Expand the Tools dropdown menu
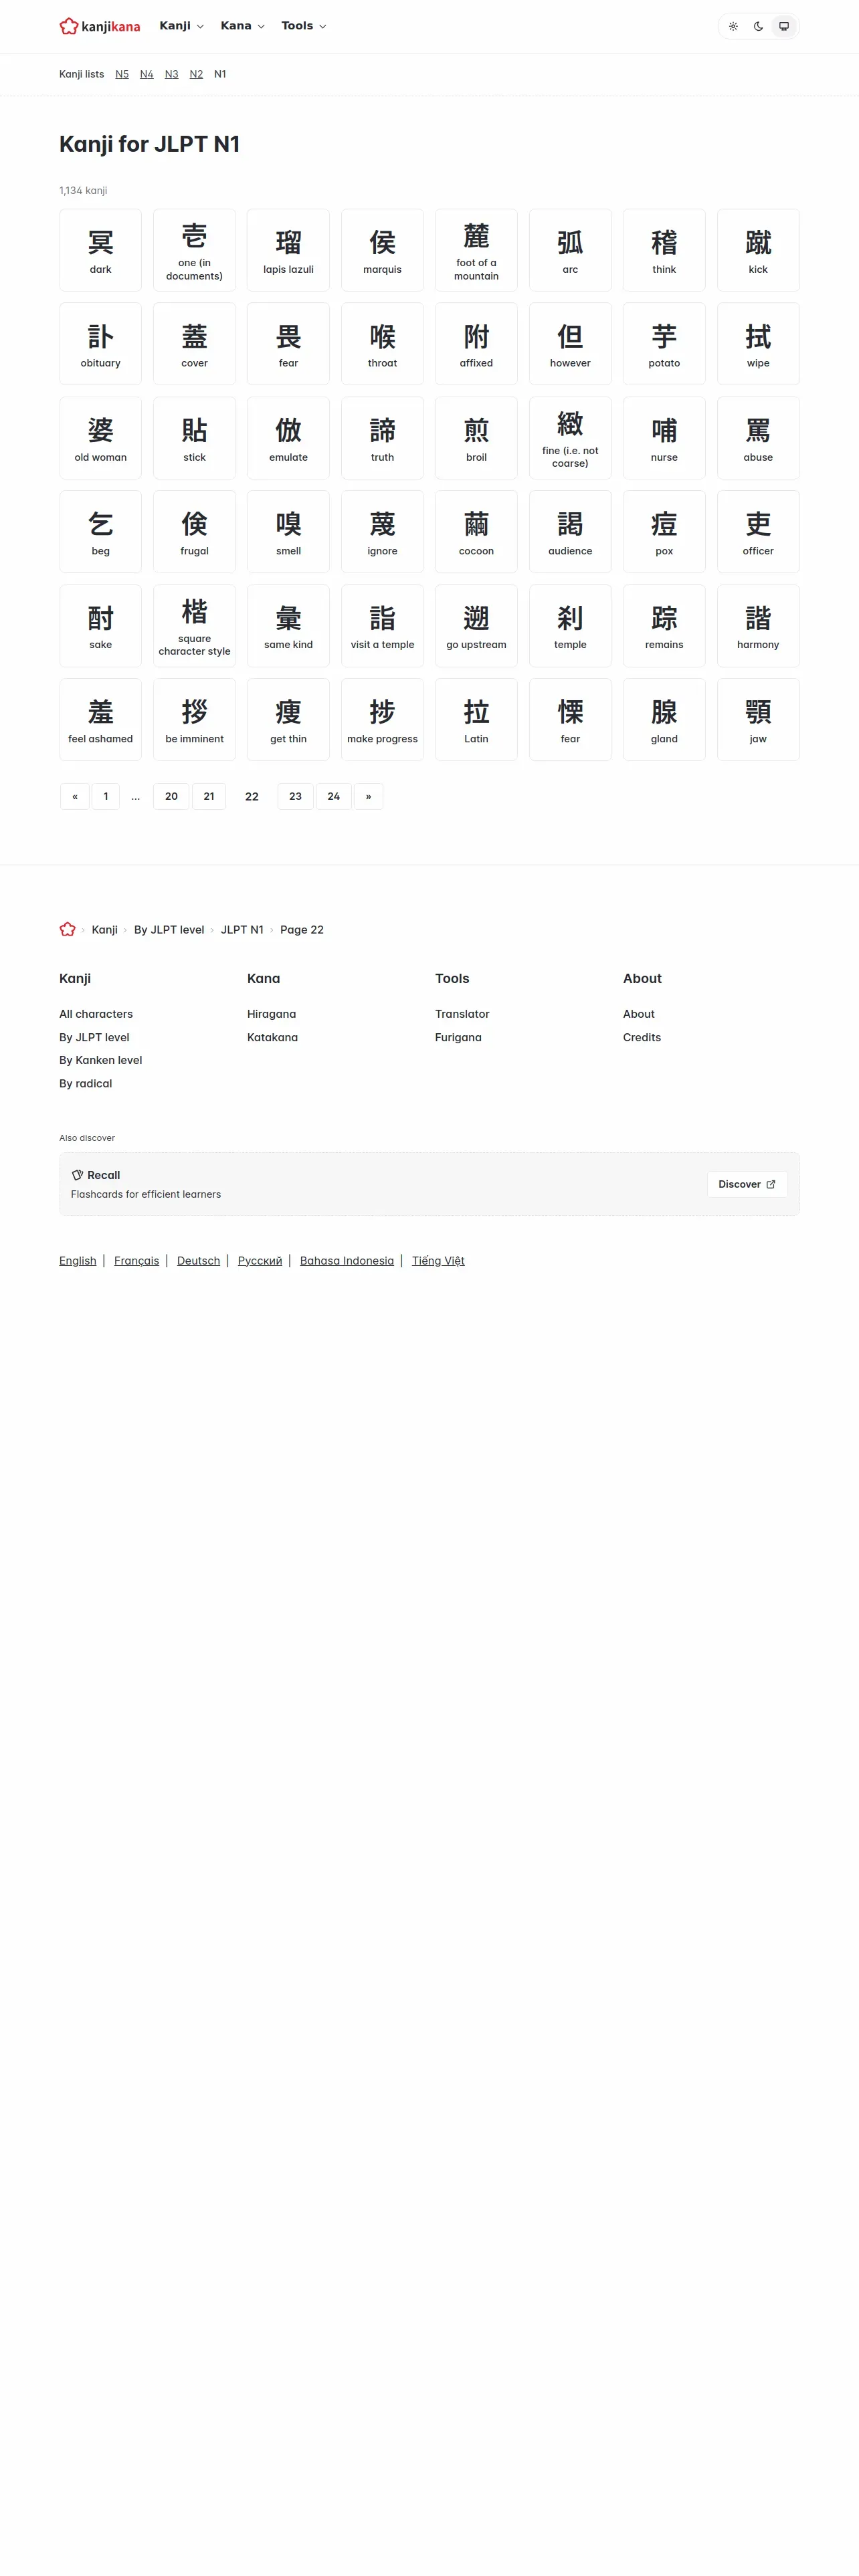Screen dimensions: 859x2576 coord(304,26)
